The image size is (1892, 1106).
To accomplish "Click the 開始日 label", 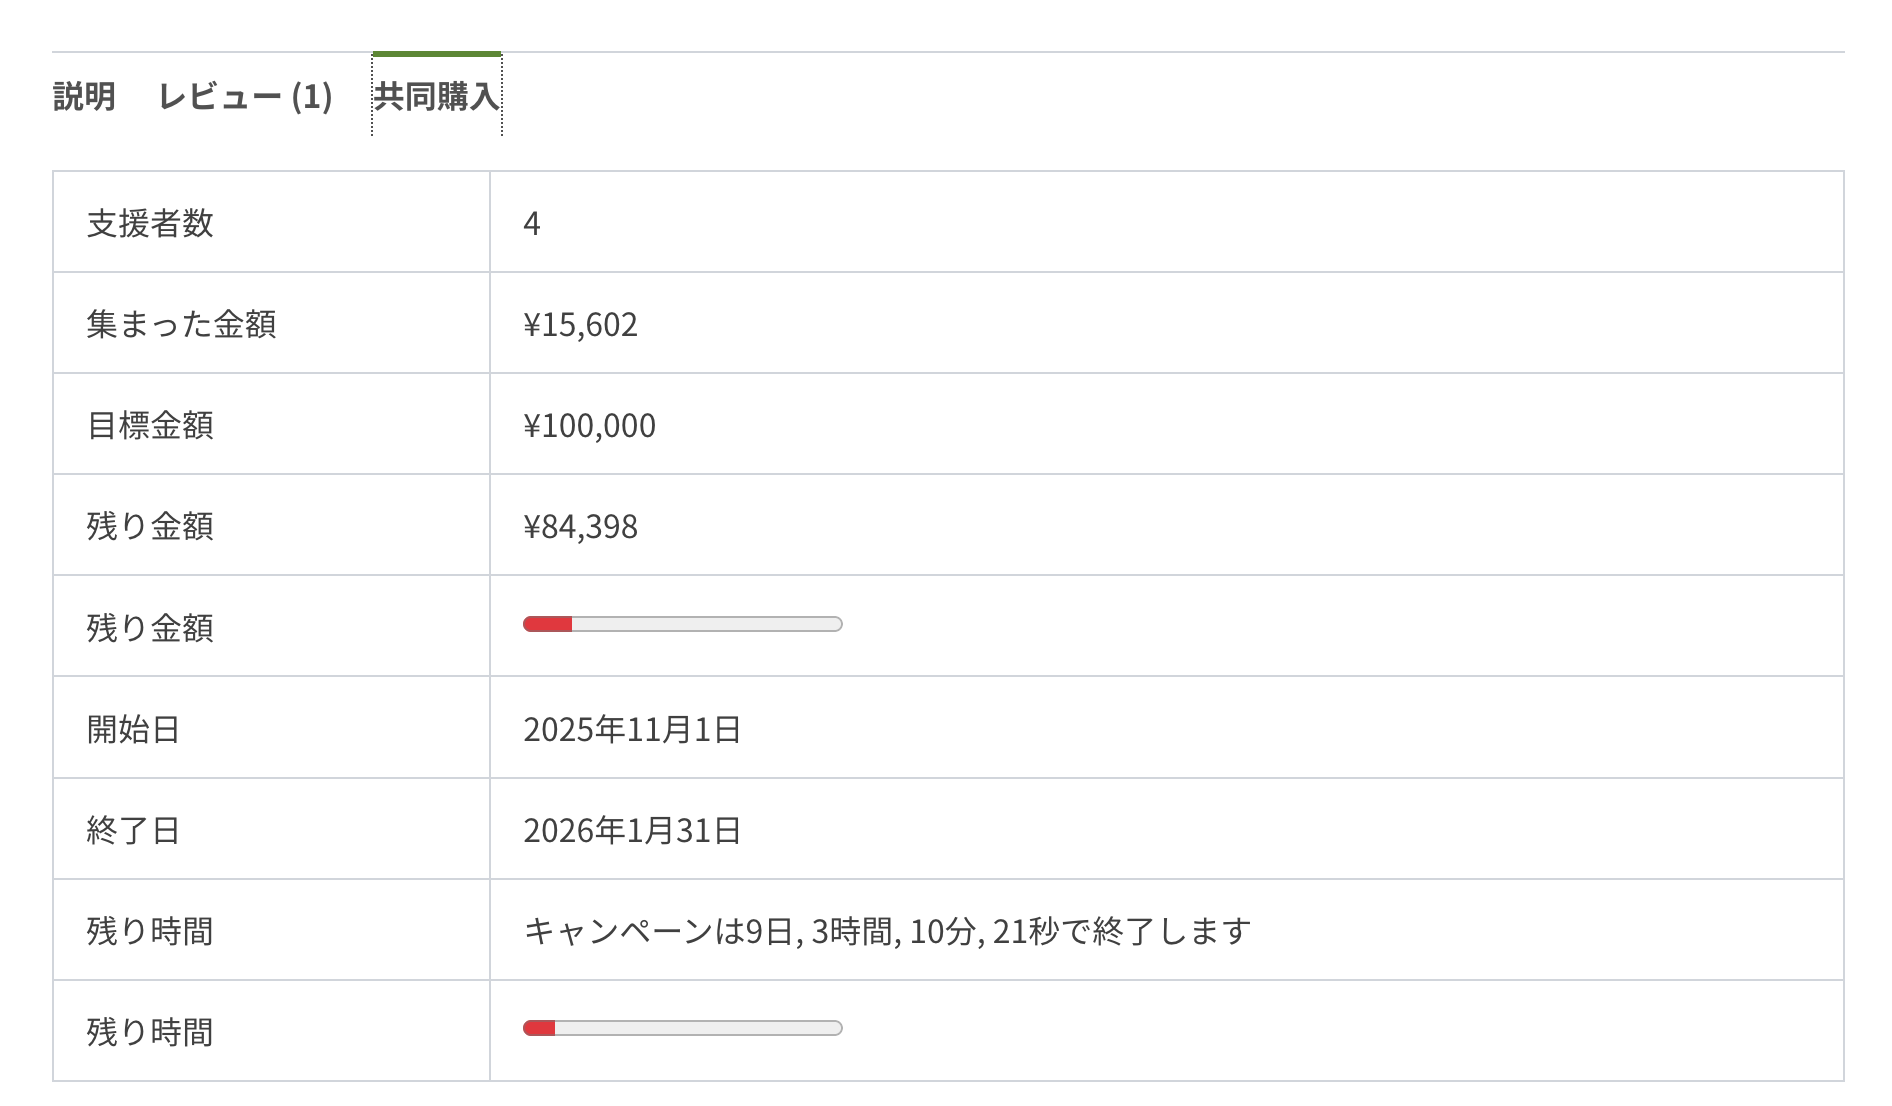I will point(133,729).
